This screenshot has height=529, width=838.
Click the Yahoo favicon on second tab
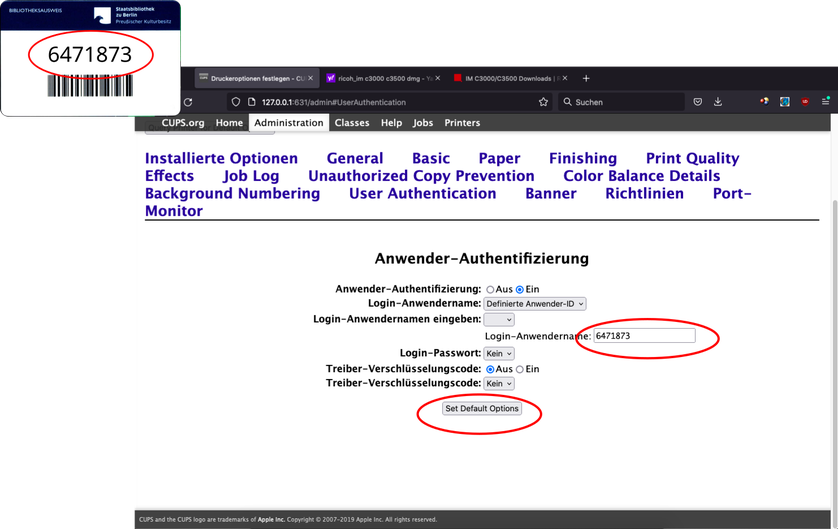click(x=331, y=78)
